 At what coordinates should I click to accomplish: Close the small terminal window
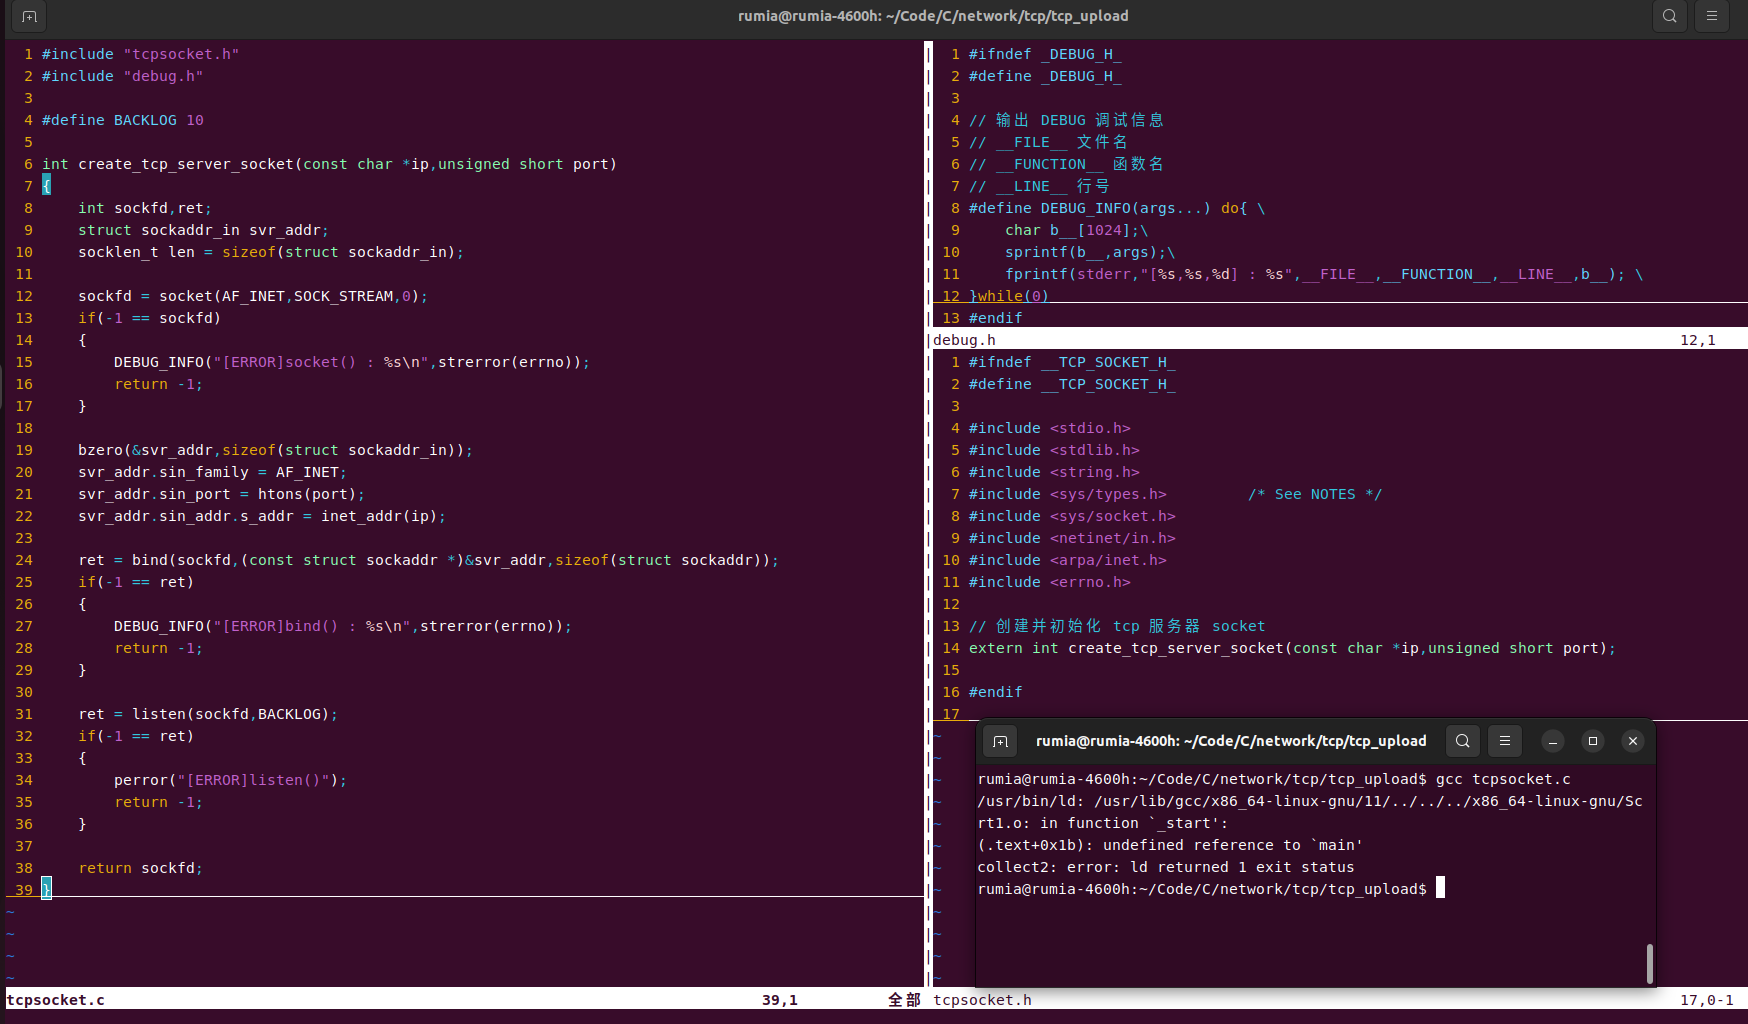tap(1633, 741)
